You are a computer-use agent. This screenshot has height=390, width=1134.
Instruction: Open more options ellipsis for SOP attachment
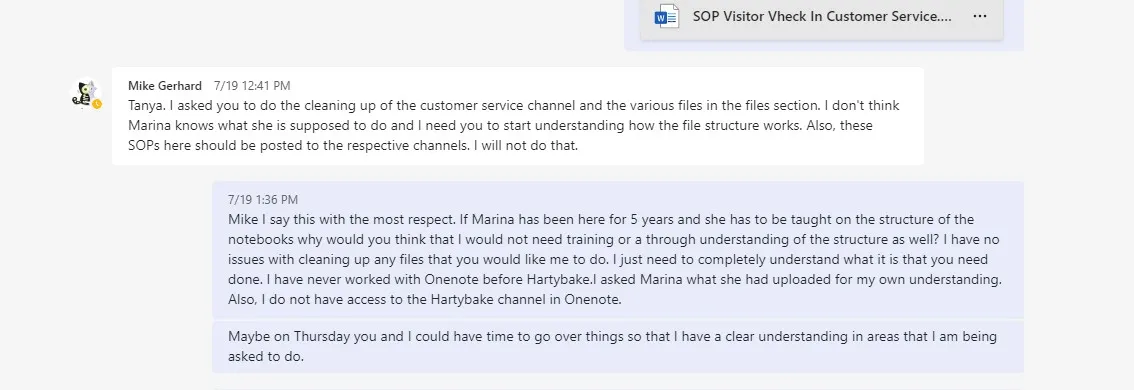pyautogui.click(x=980, y=16)
